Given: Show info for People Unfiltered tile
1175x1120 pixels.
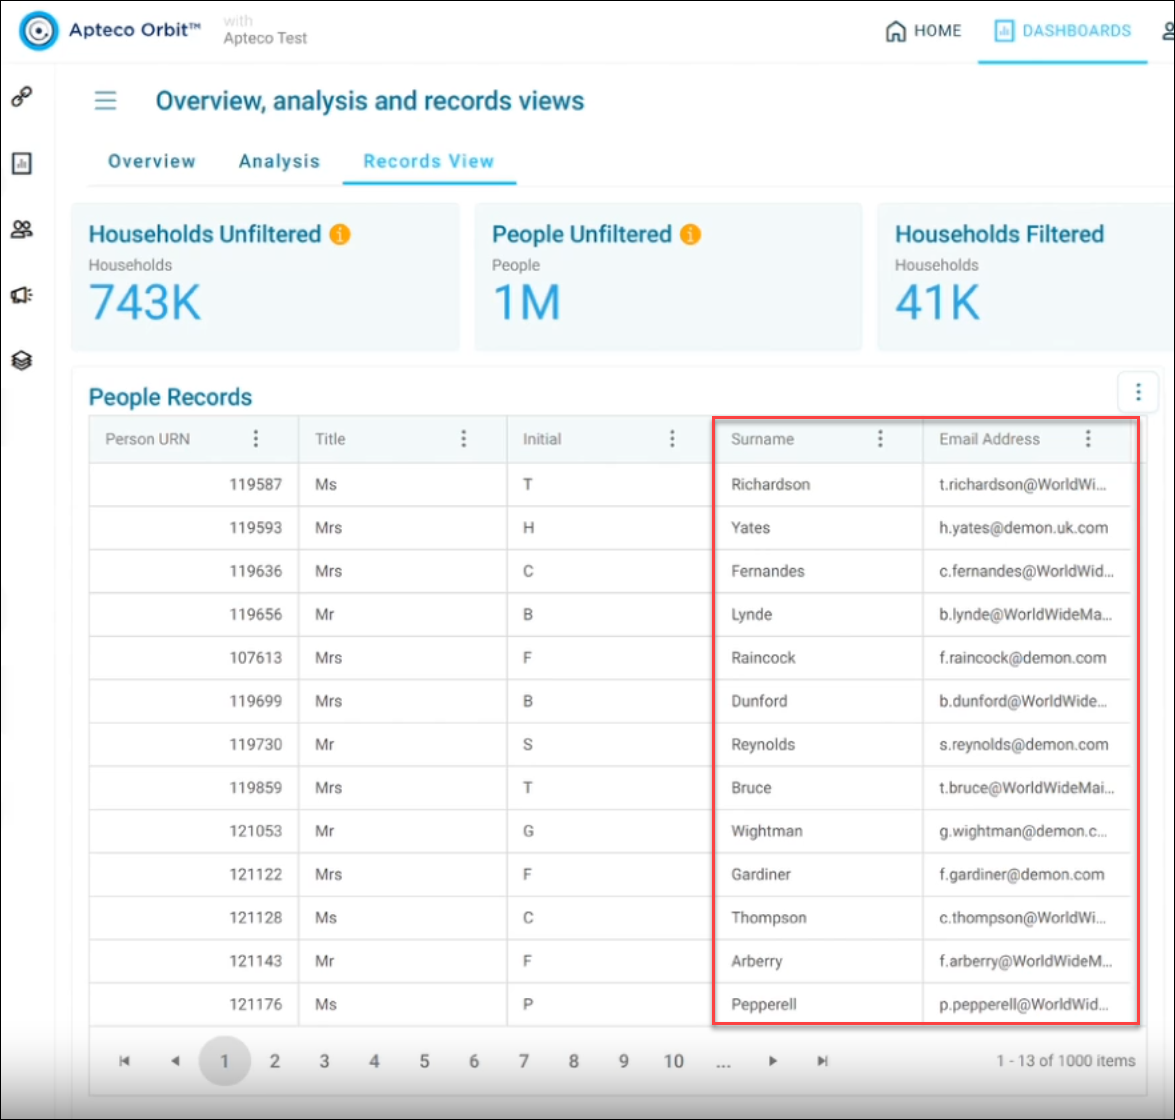Looking at the screenshot, I should (x=690, y=234).
